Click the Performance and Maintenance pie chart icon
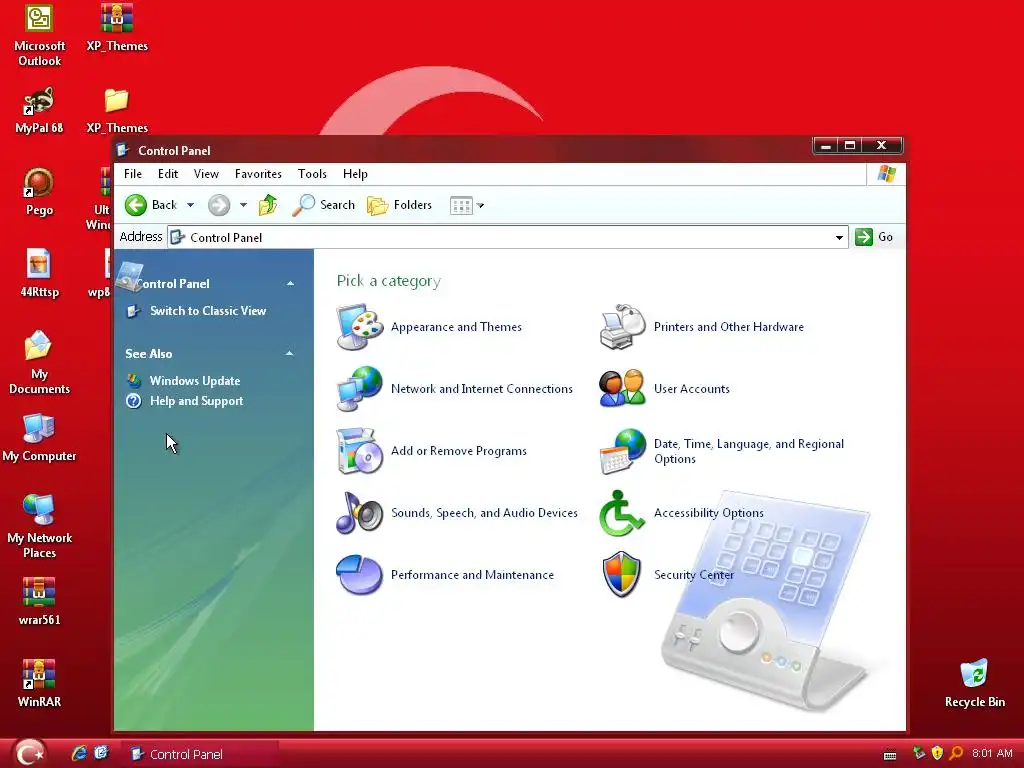1024x768 pixels. 359,575
